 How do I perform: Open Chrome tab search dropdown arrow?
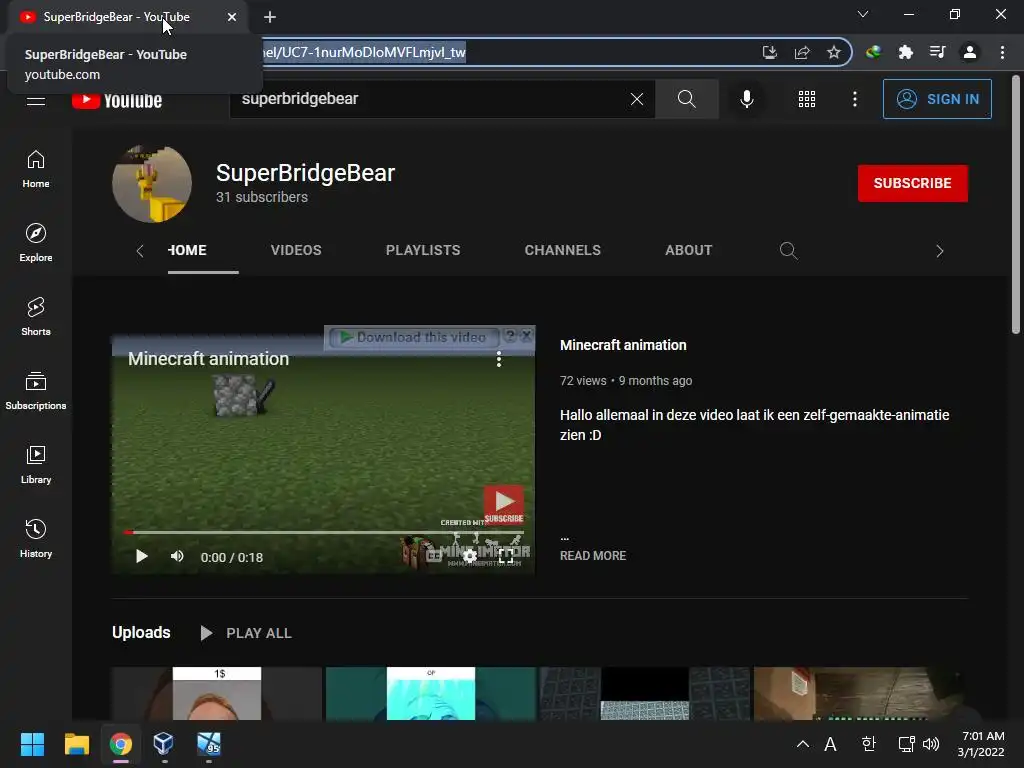[863, 14]
